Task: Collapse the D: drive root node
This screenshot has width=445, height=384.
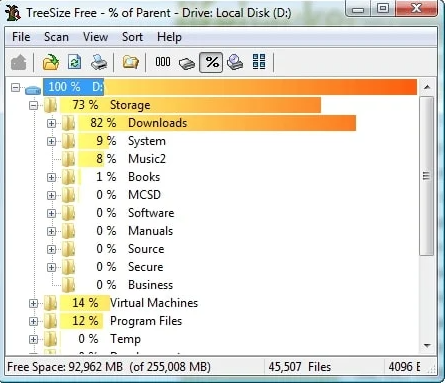Action: click(15, 88)
